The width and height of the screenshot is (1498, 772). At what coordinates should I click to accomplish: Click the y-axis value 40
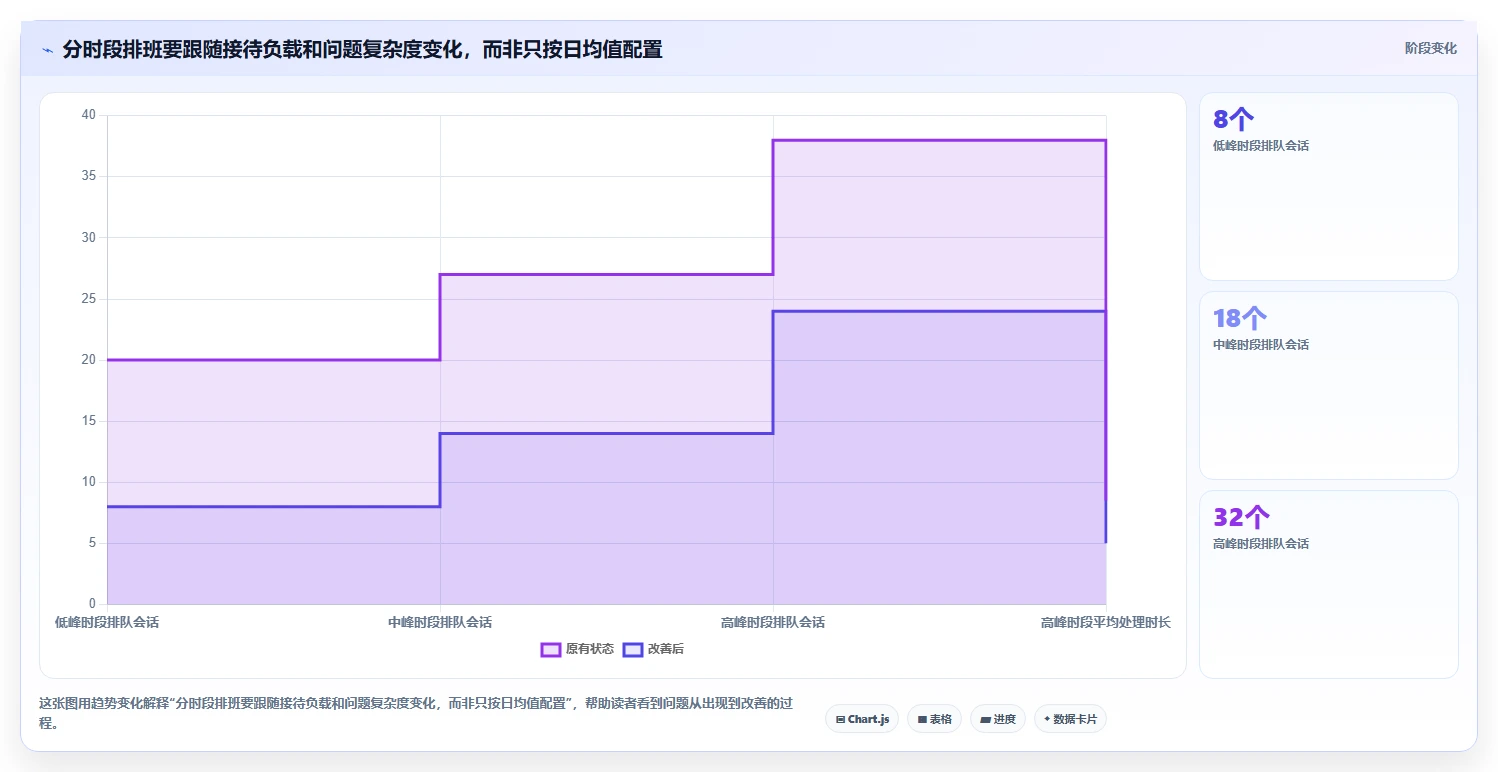click(x=89, y=115)
